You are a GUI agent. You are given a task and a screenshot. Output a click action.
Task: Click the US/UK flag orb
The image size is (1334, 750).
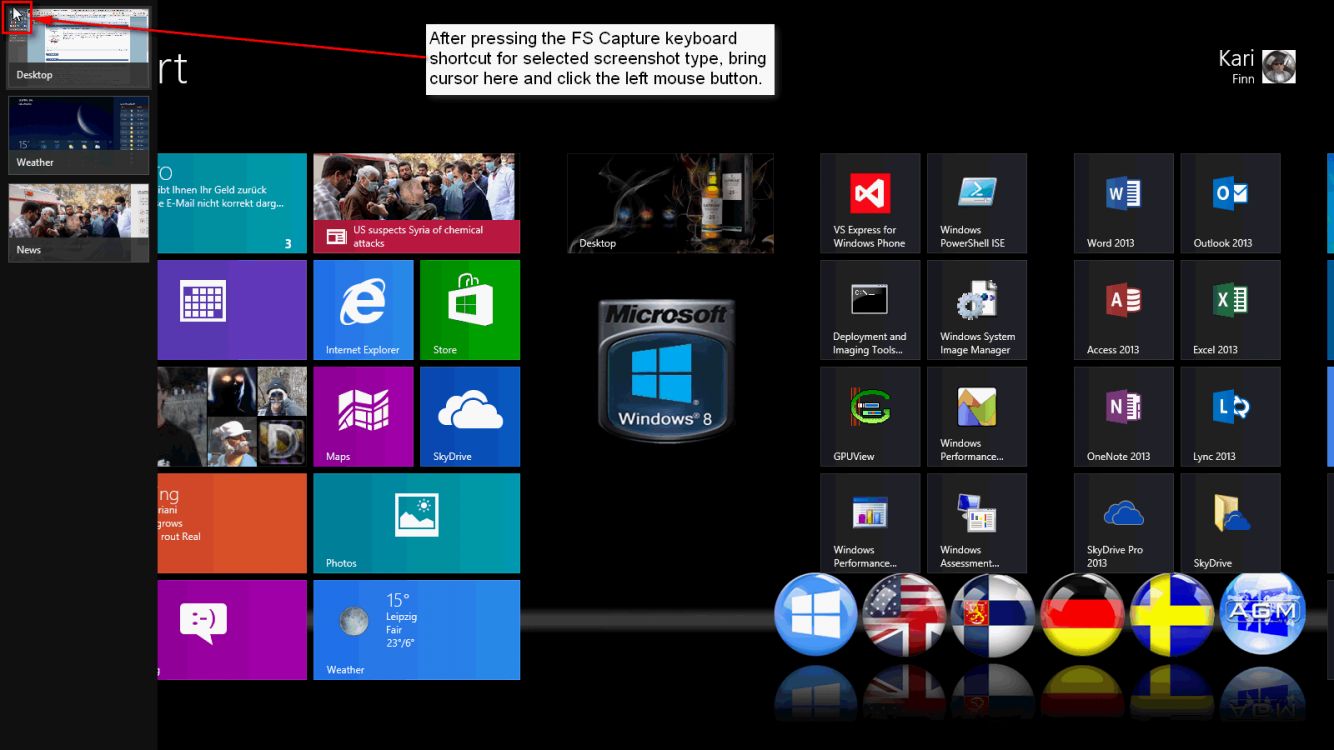(905, 614)
